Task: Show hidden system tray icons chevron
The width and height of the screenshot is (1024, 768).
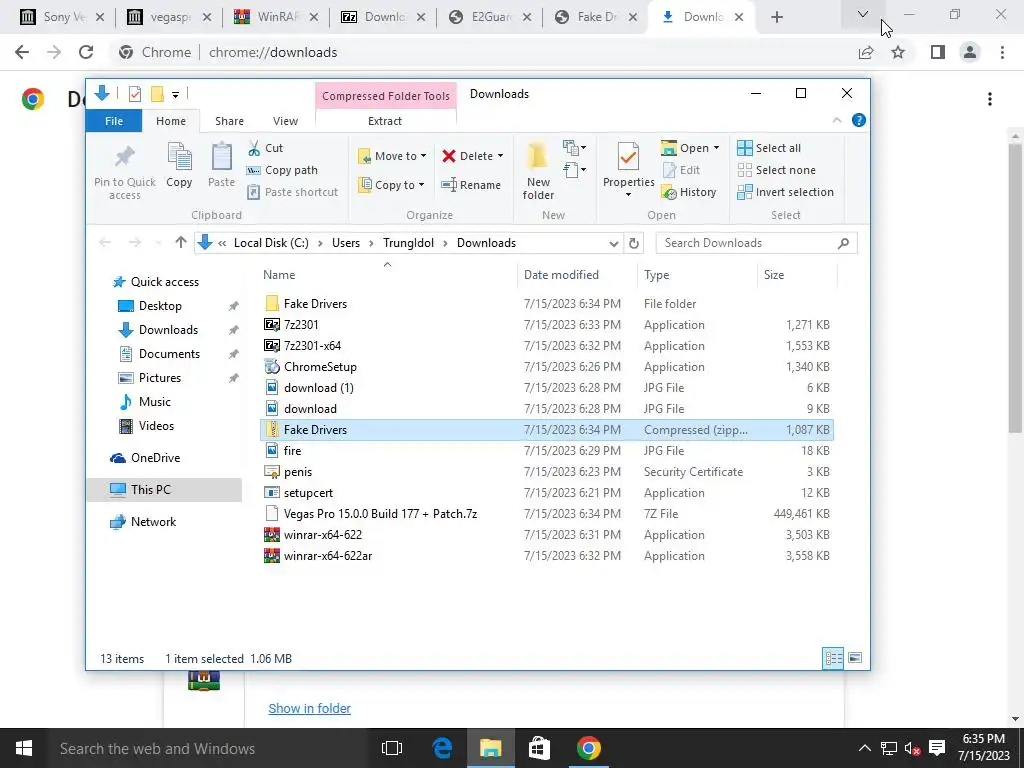Action: coord(864,748)
